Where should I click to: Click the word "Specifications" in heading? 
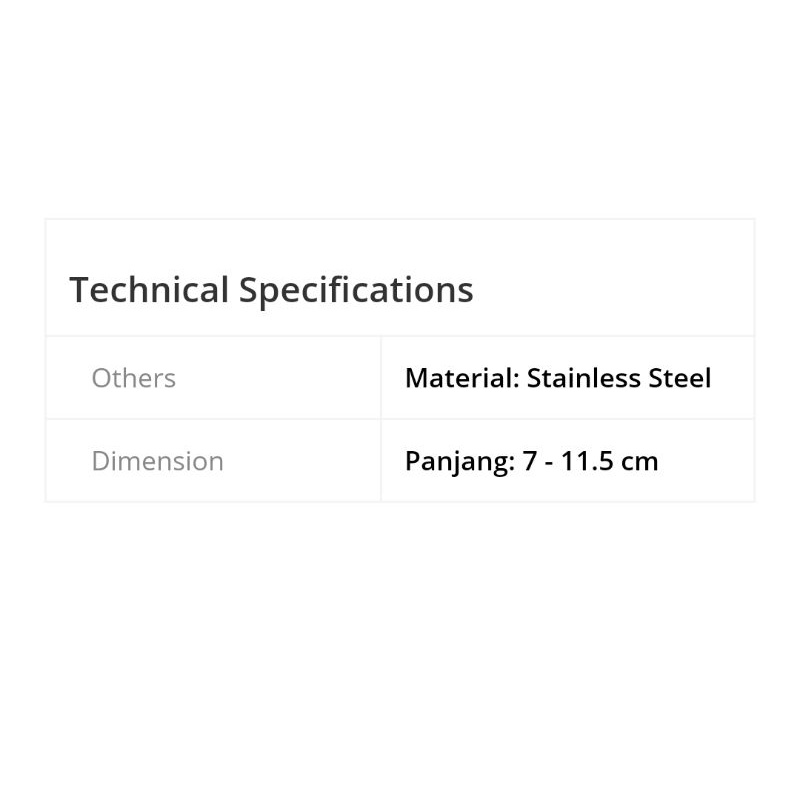point(356,290)
